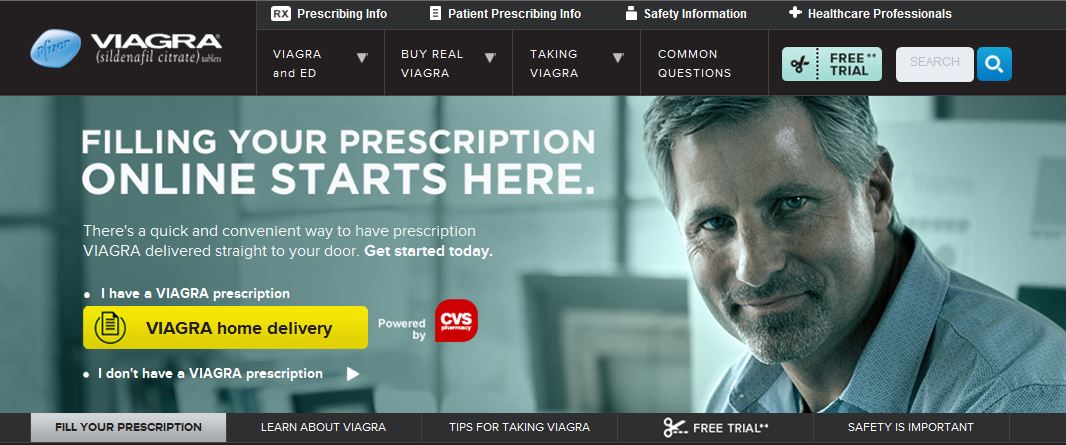Image resolution: width=1066 pixels, height=445 pixels.
Task: Click the blue Pfizer pill logo
Action: [56, 48]
